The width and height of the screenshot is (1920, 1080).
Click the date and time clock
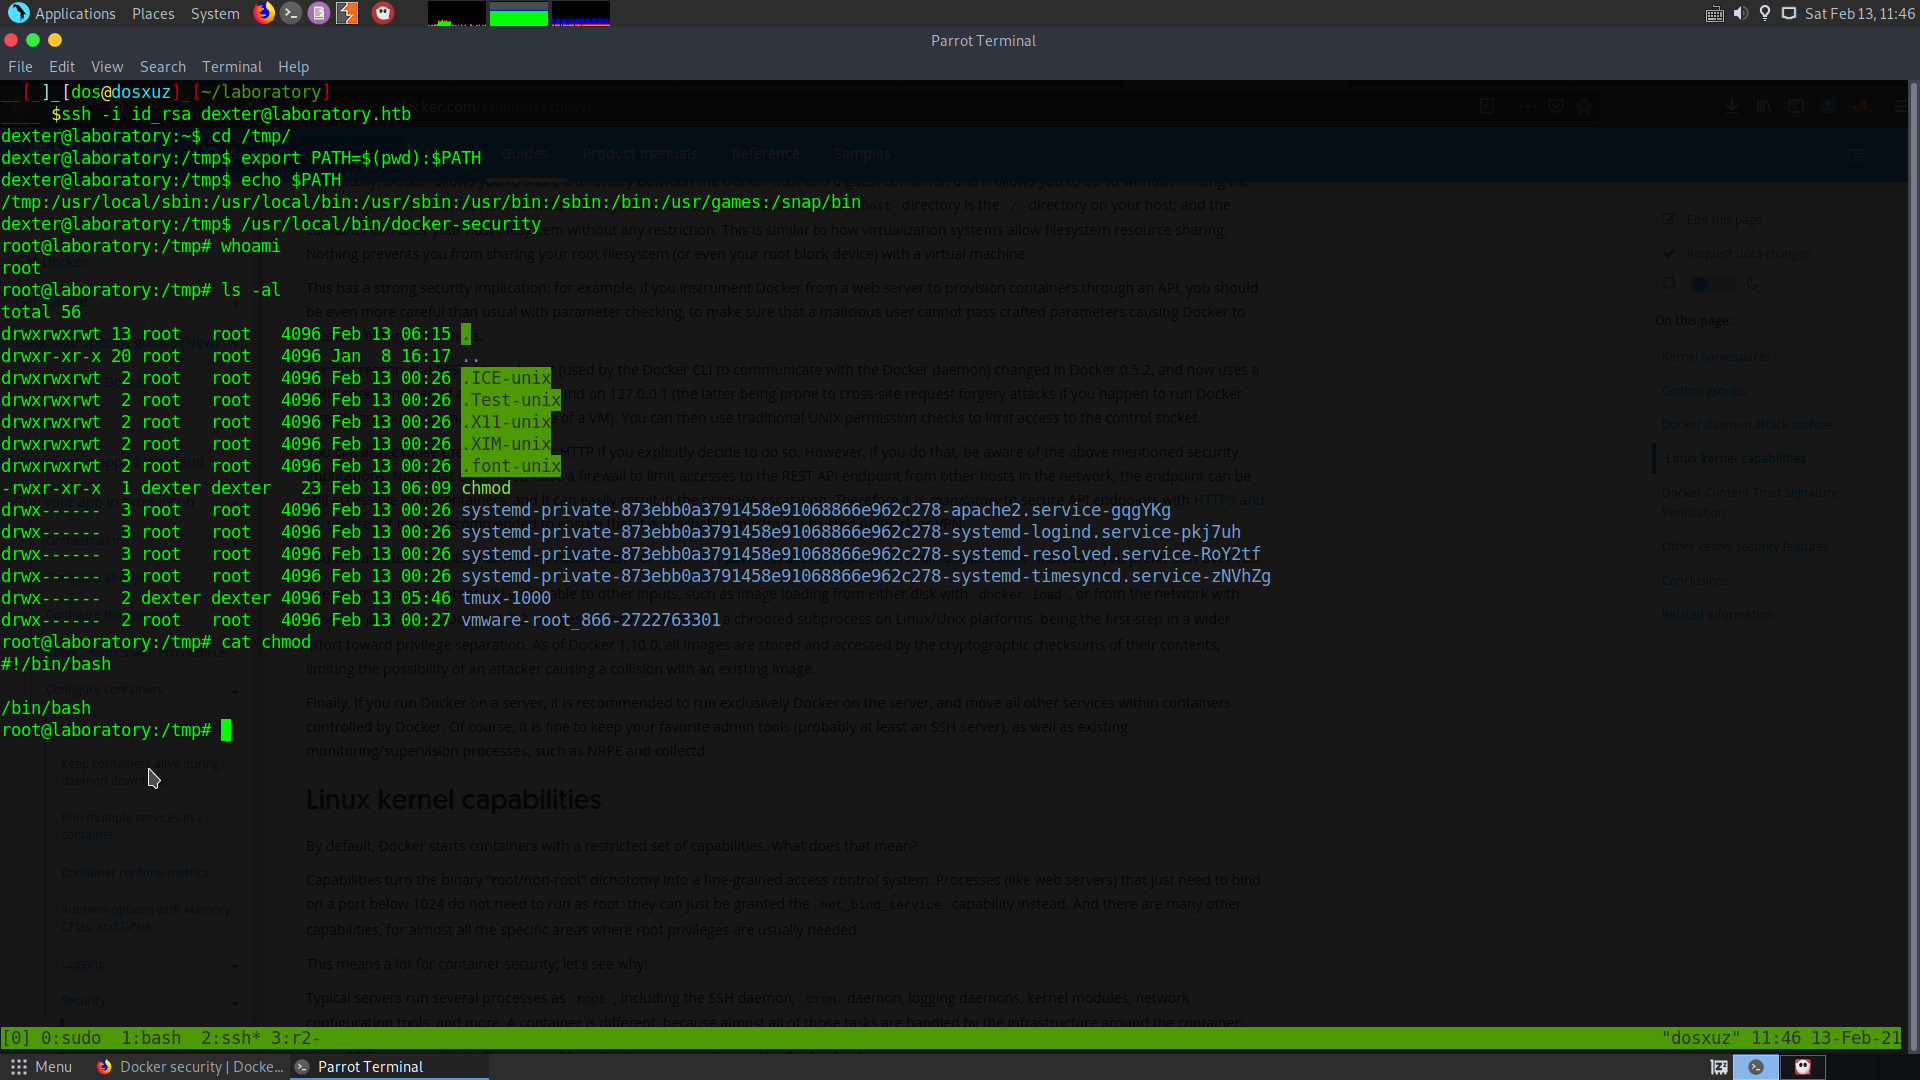pyautogui.click(x=1859, y=13)
